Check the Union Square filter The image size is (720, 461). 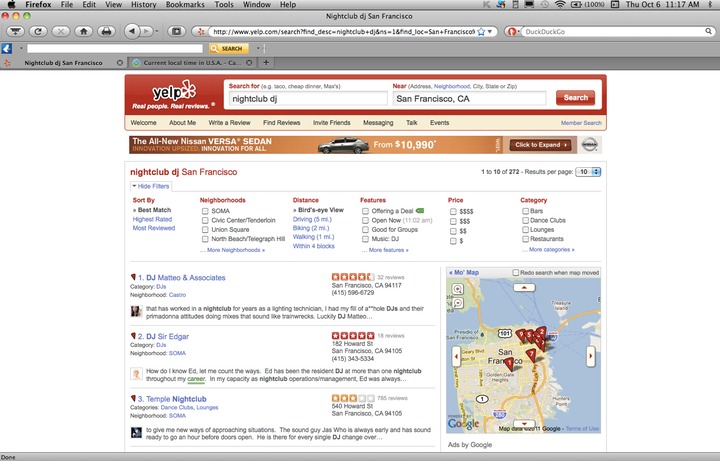pos(205,230)
